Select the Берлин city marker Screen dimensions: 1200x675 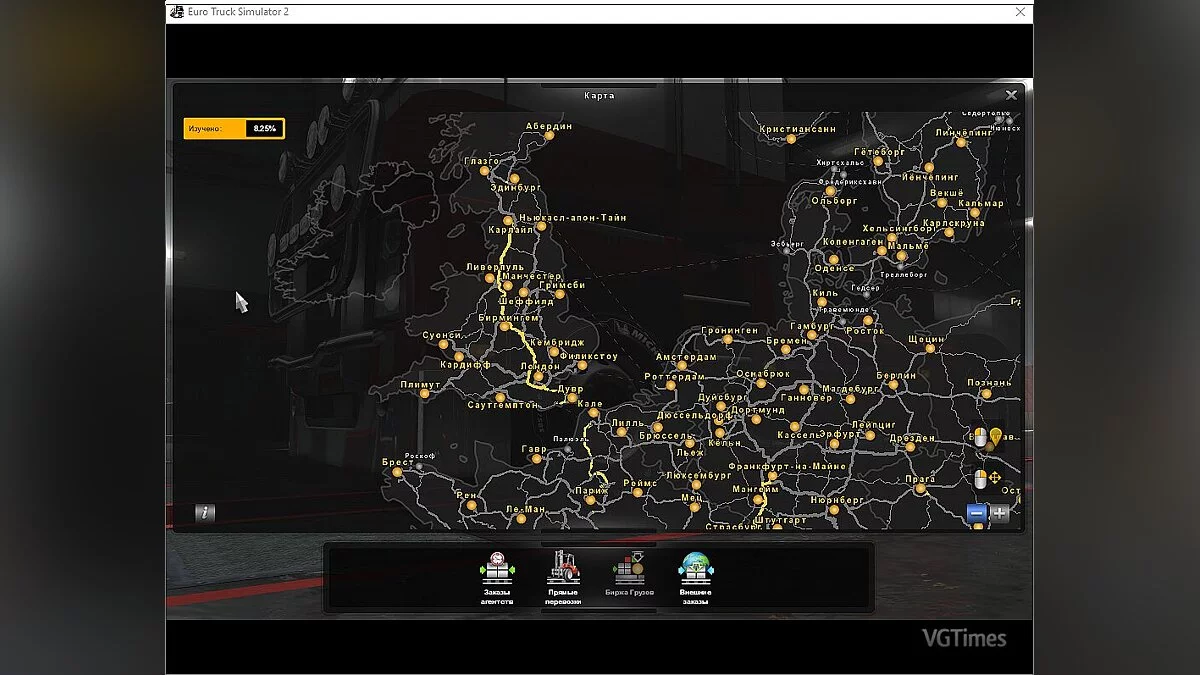893,386
